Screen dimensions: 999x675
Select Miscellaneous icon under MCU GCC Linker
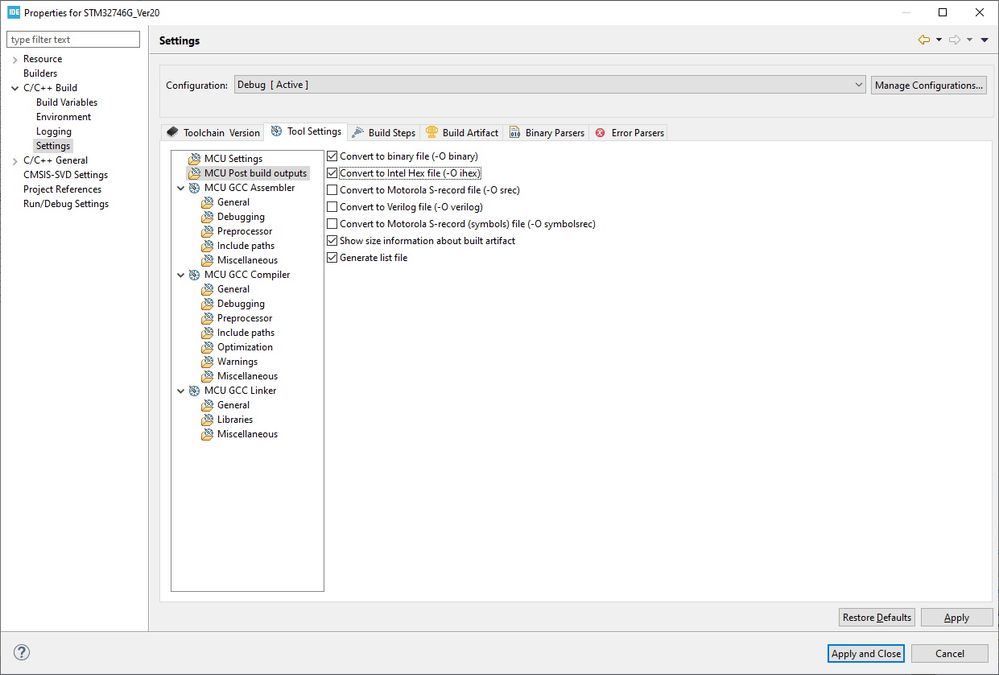click(207, 434)
